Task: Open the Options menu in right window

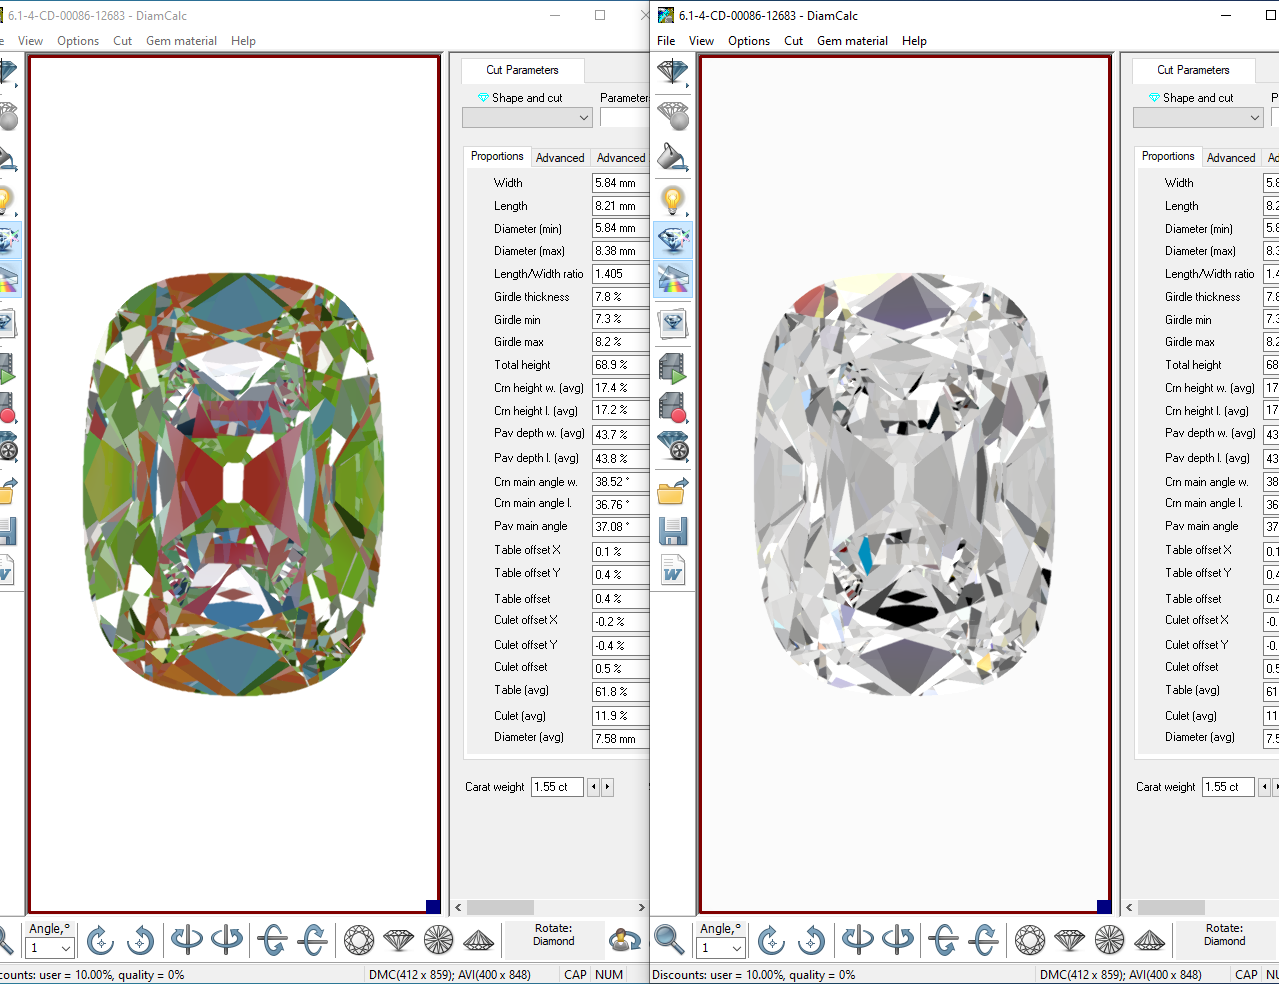Action: click(x=749, y=41)
